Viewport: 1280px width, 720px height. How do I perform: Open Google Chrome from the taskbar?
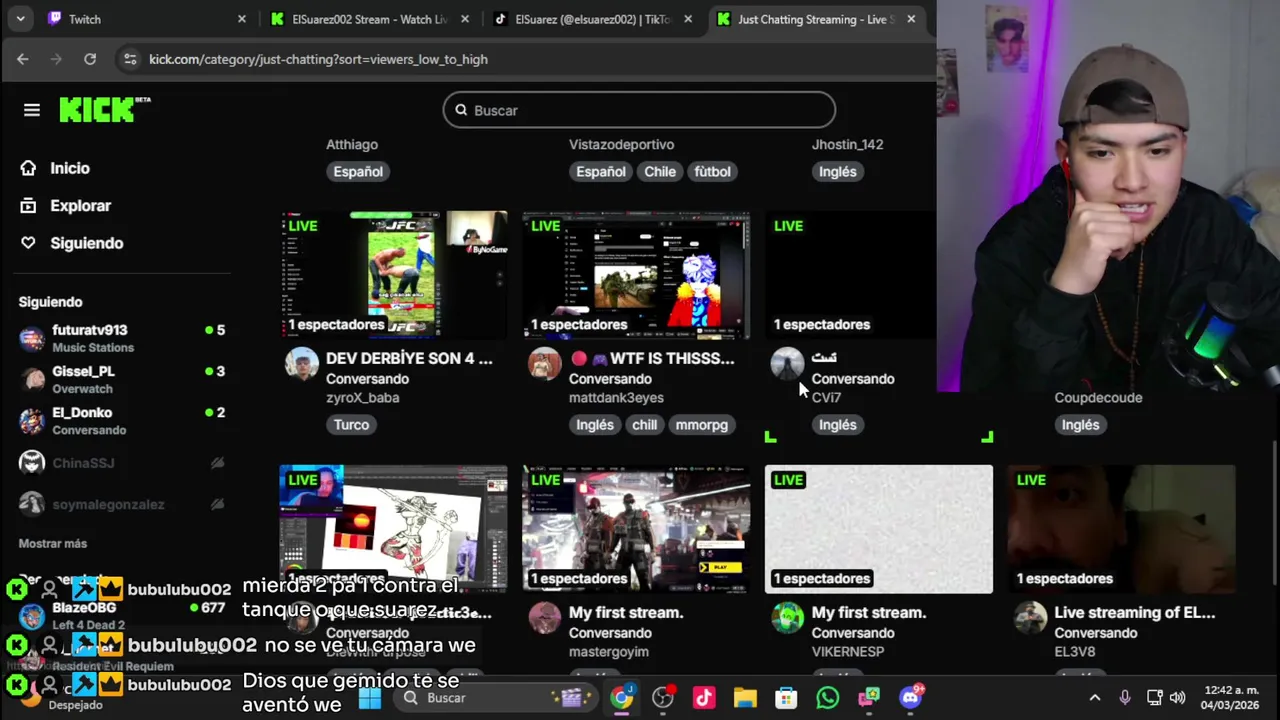(x=622, y=698)
